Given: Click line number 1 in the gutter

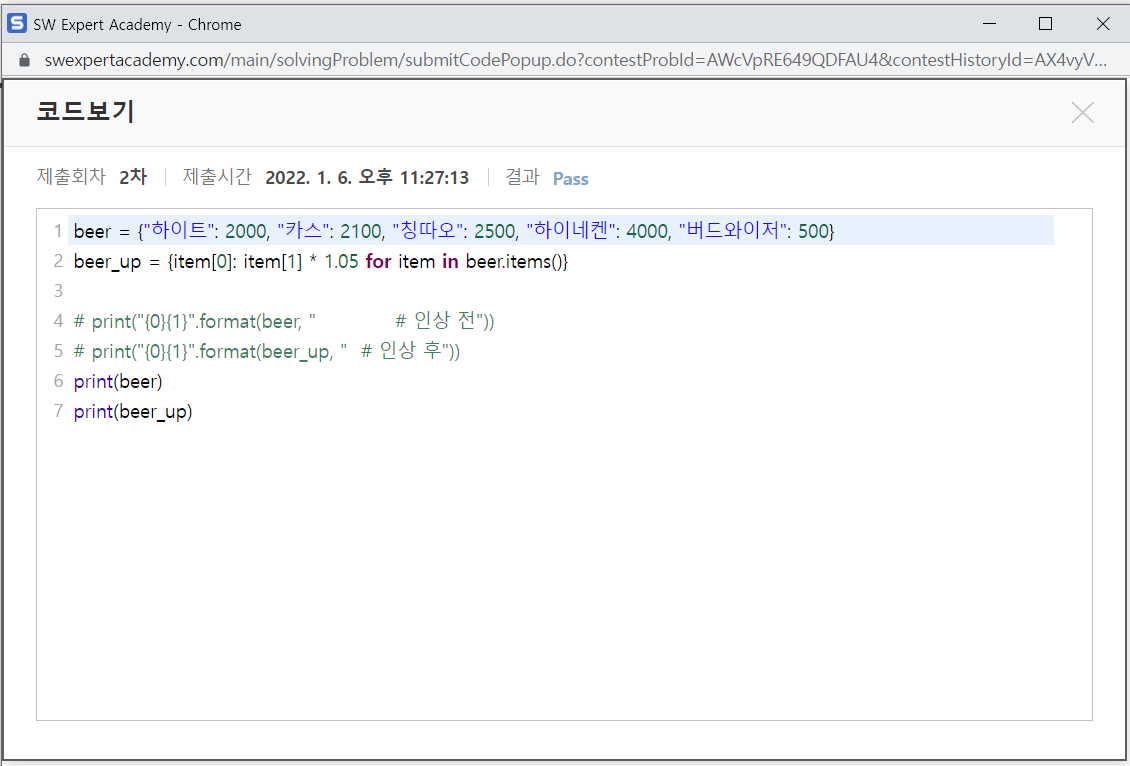Looking at the screenshot, I should (x=58, y=231).
